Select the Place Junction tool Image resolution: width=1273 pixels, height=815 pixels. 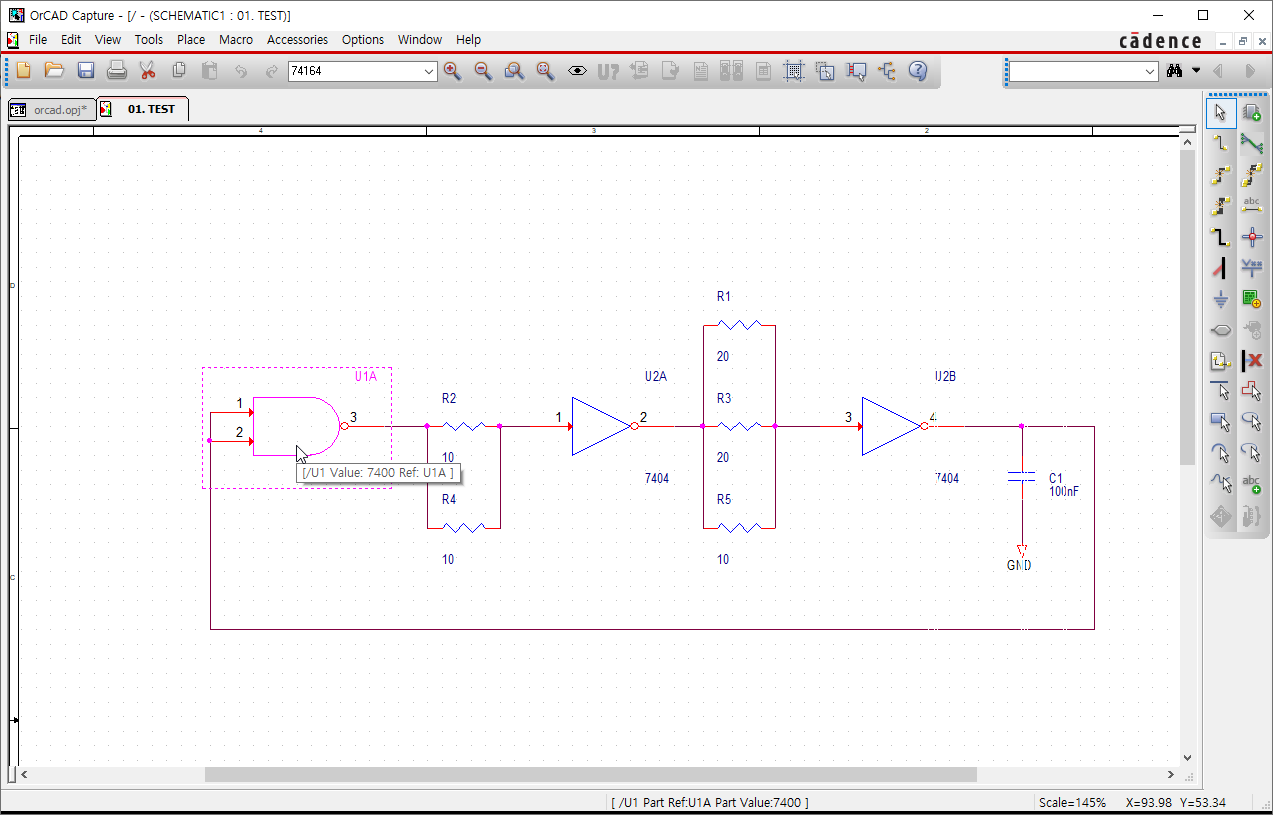1251,237
